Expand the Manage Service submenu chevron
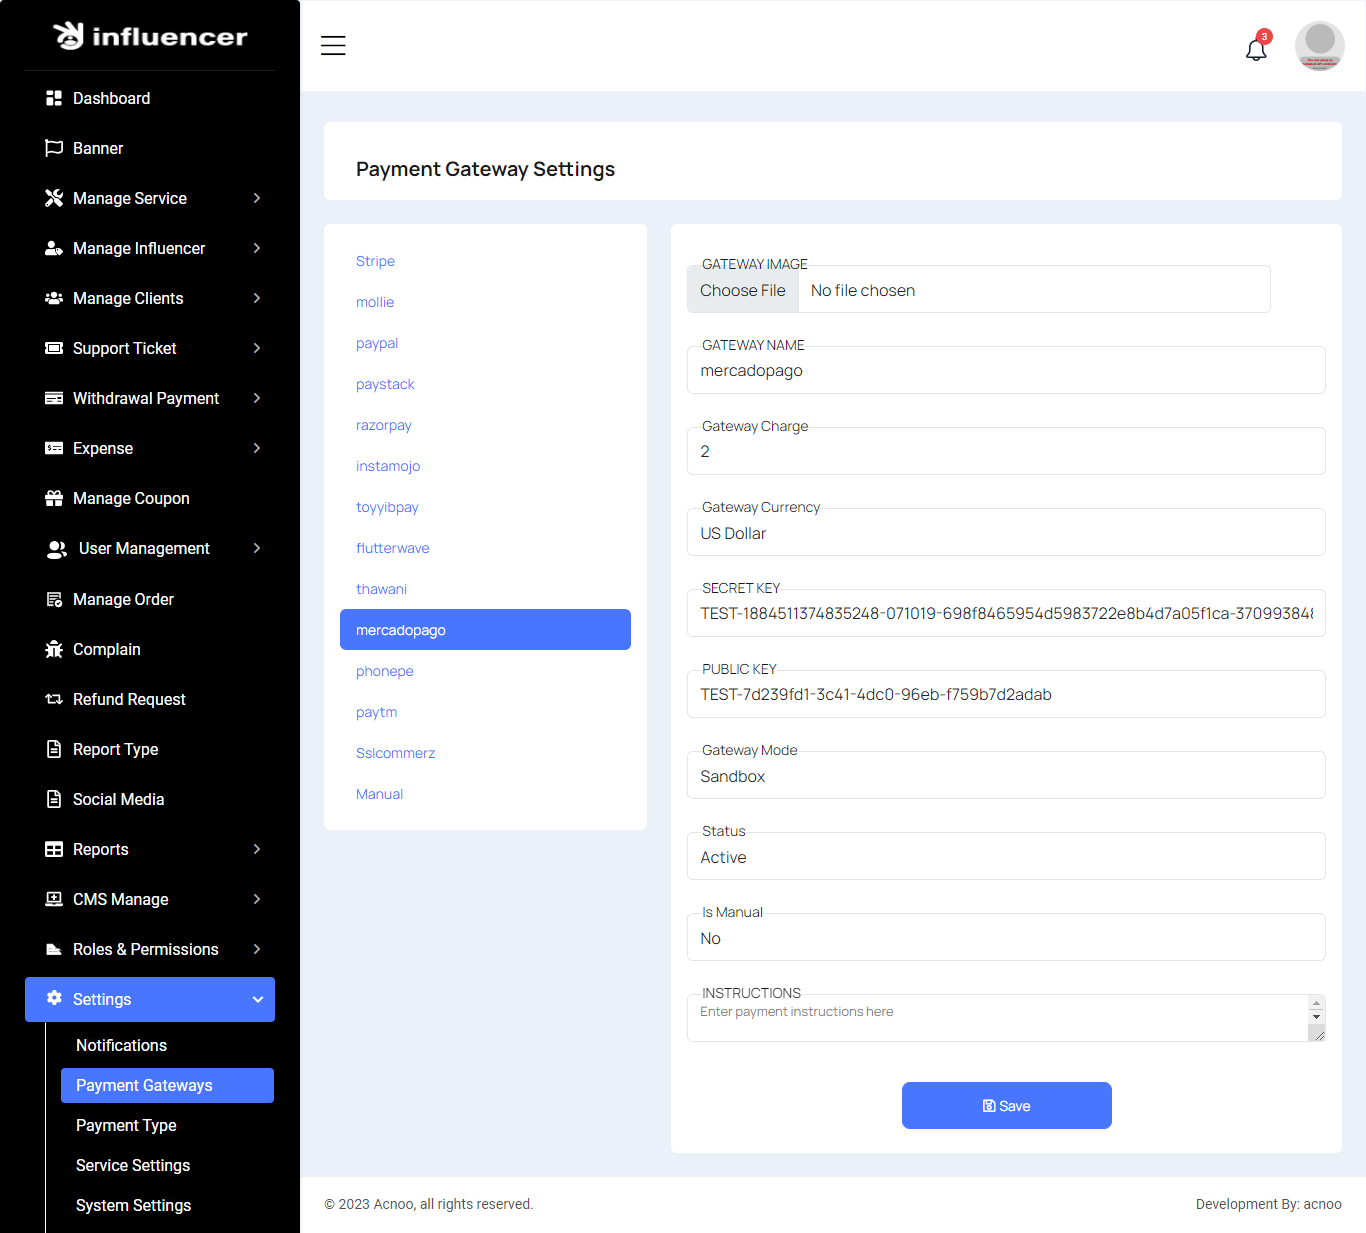This screenshot has width=1366, height=1233. 257,198
